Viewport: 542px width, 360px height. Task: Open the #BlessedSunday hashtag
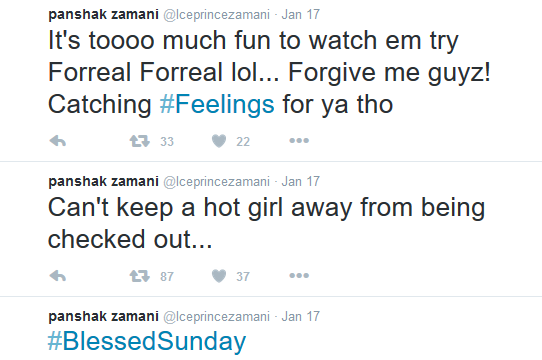pyautogui.click(x=147, y=341)
